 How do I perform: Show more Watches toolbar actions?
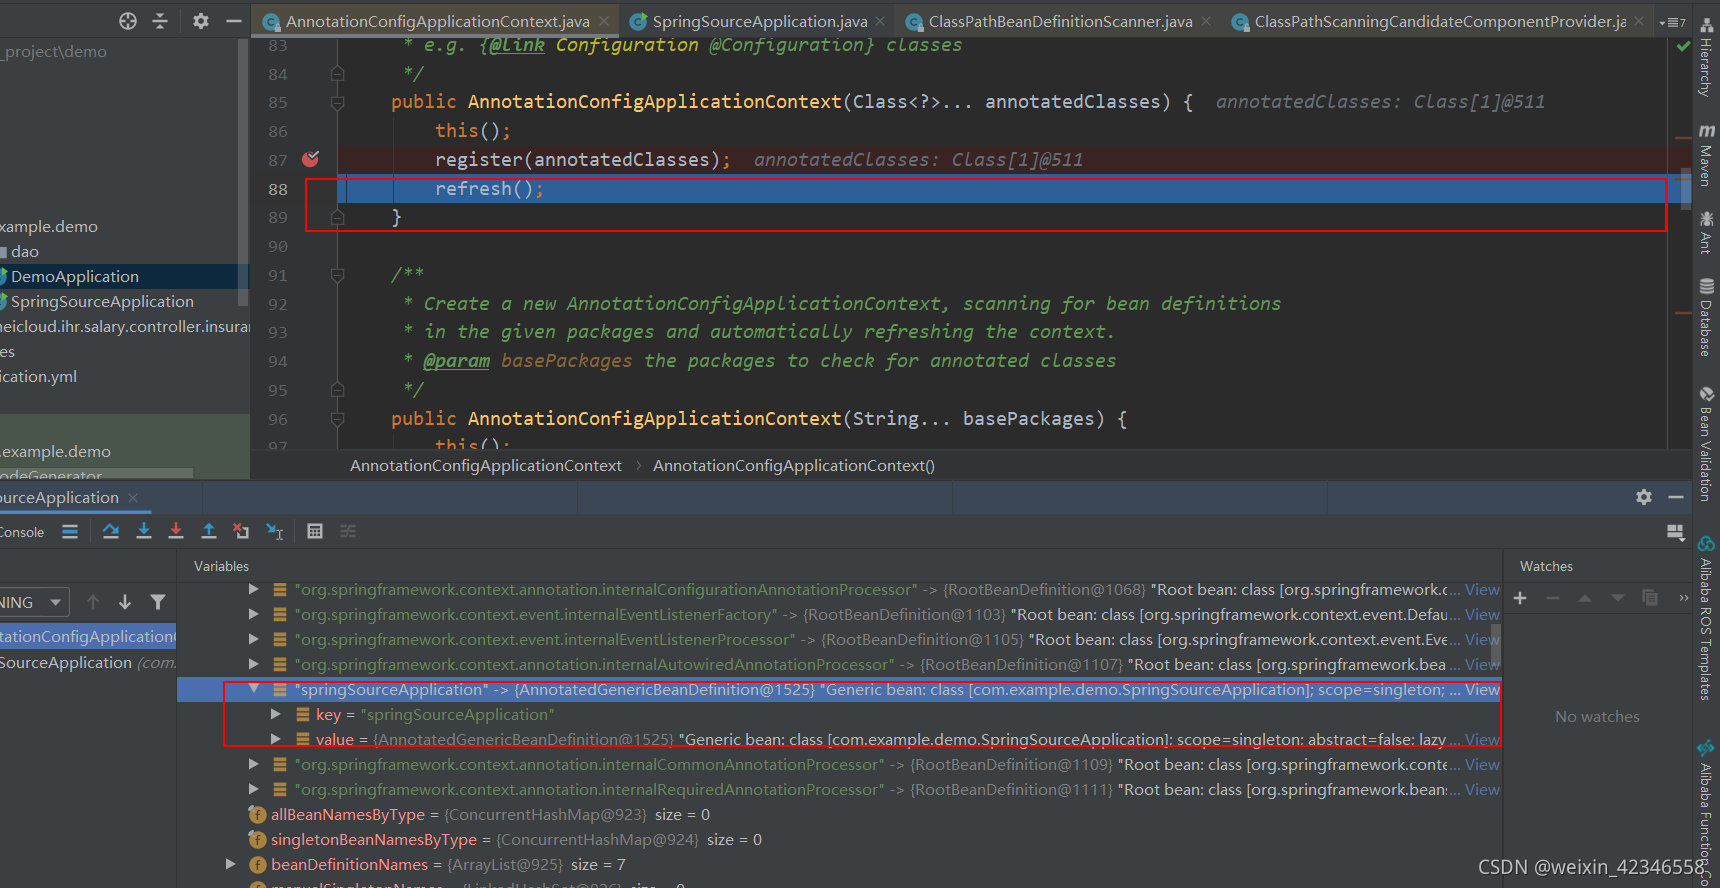(x=1683, y=598)
